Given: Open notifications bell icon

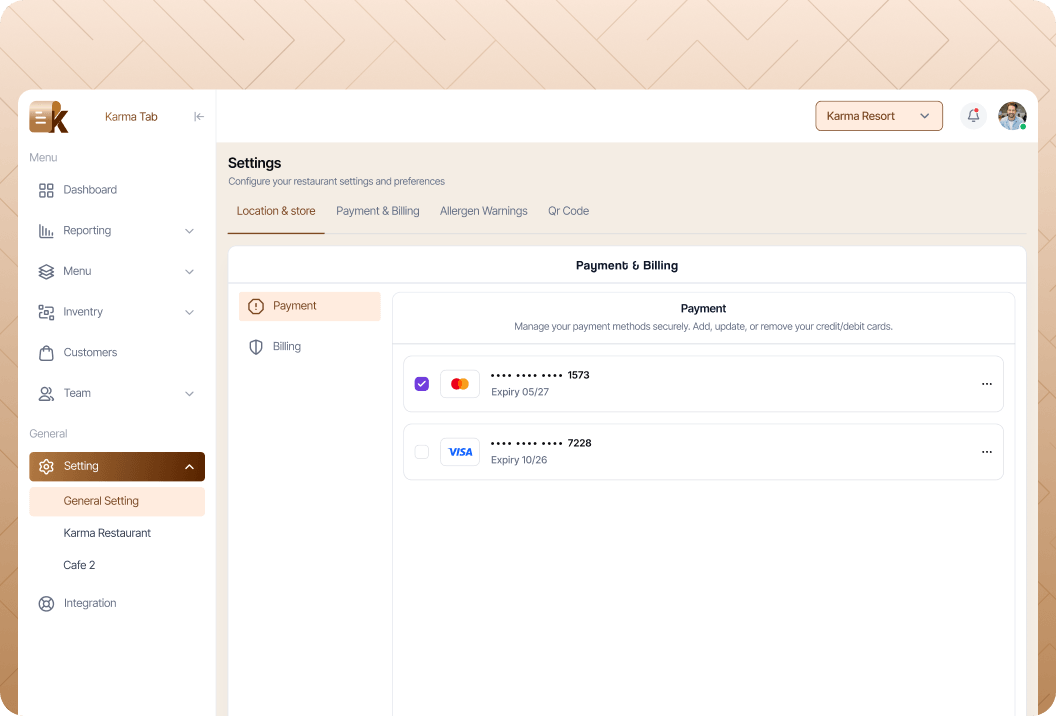Looking at the screenshot, I should point(973,116).
